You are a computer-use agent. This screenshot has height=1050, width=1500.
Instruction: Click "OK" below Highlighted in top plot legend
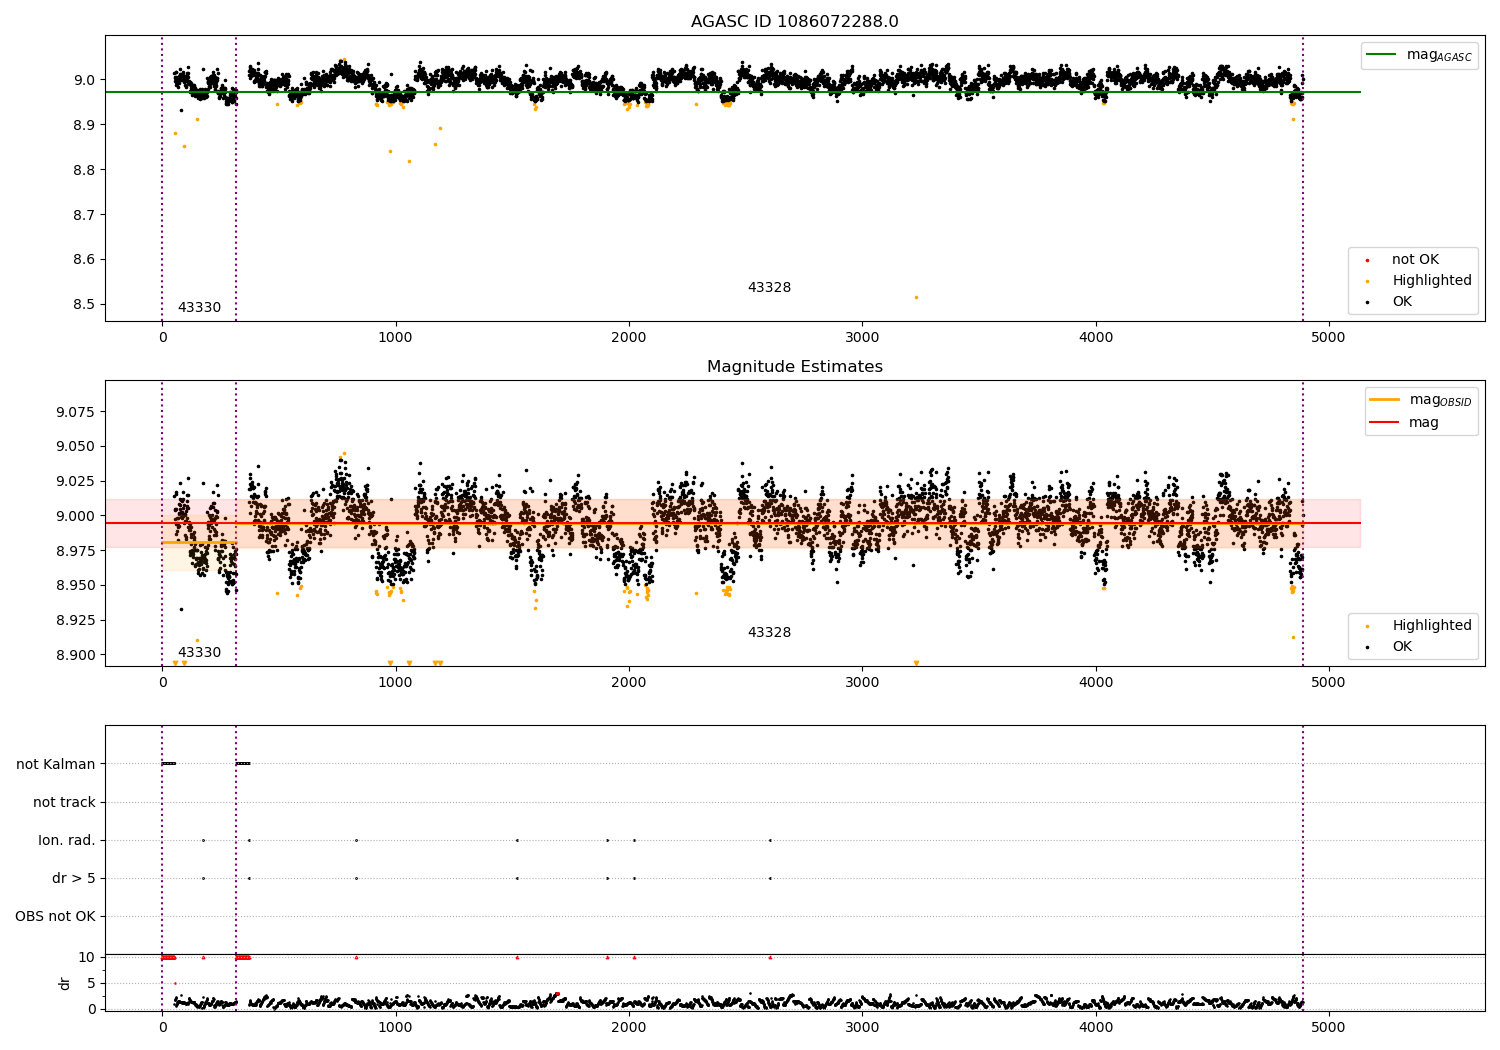pyautogui.click(x=1402, y=302)
